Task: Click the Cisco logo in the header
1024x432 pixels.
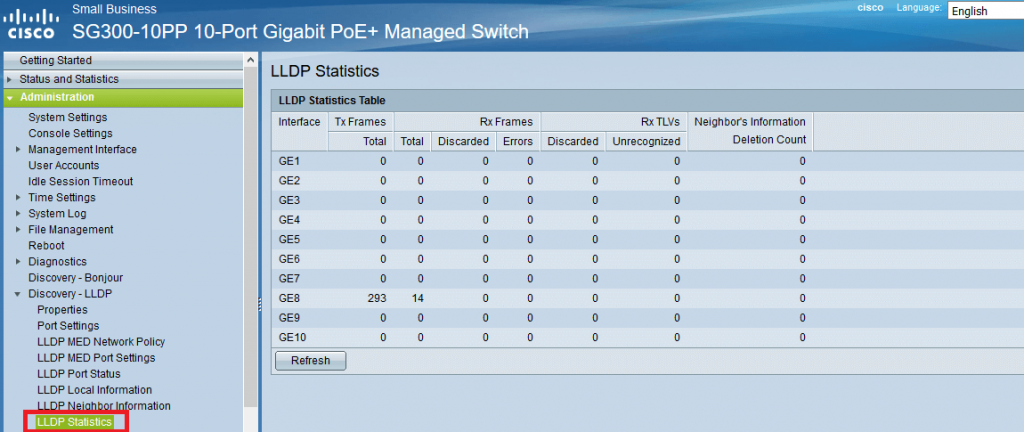Action: pyautogui.click(x=31, y=24)
